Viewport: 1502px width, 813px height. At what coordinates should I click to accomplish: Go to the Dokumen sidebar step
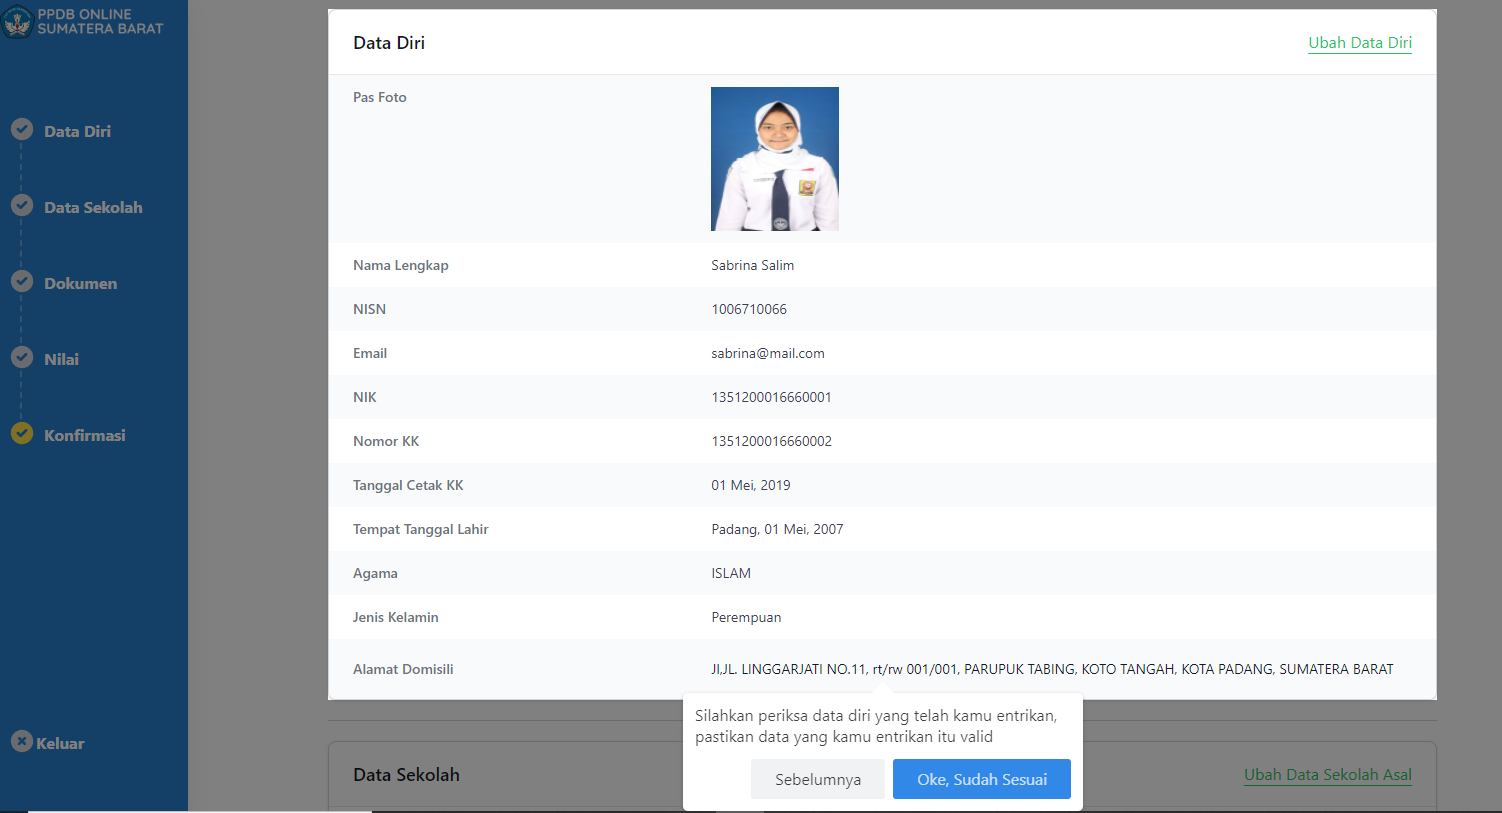[80, 284]
